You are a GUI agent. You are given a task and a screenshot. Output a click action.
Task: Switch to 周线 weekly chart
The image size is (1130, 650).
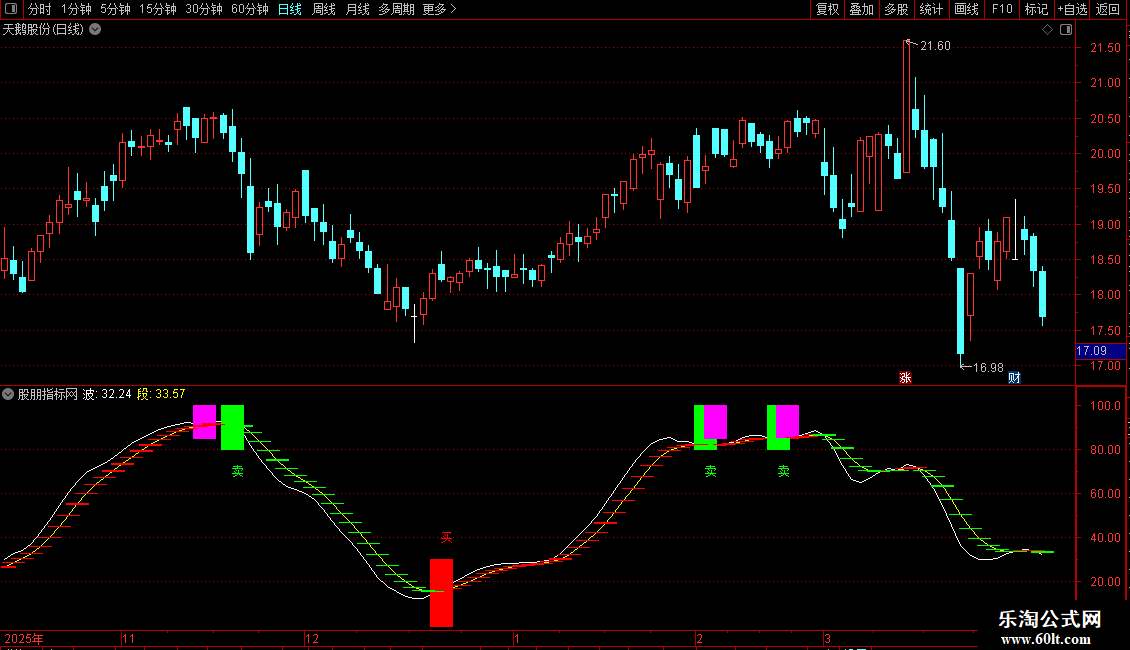point(324,9)
